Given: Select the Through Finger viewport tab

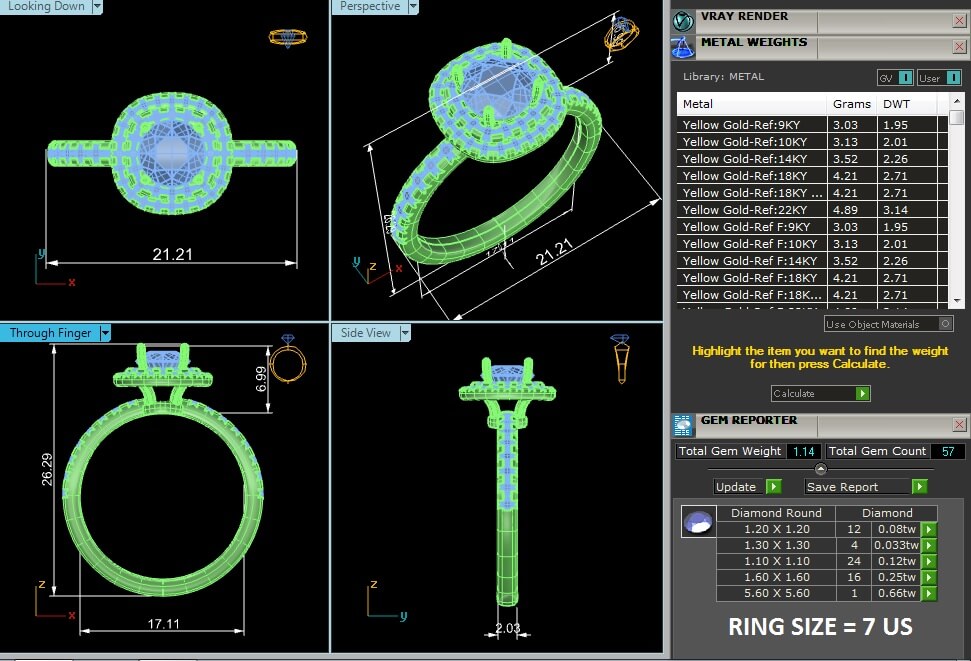Looking at the screenshot, I should tap(50, 333).
